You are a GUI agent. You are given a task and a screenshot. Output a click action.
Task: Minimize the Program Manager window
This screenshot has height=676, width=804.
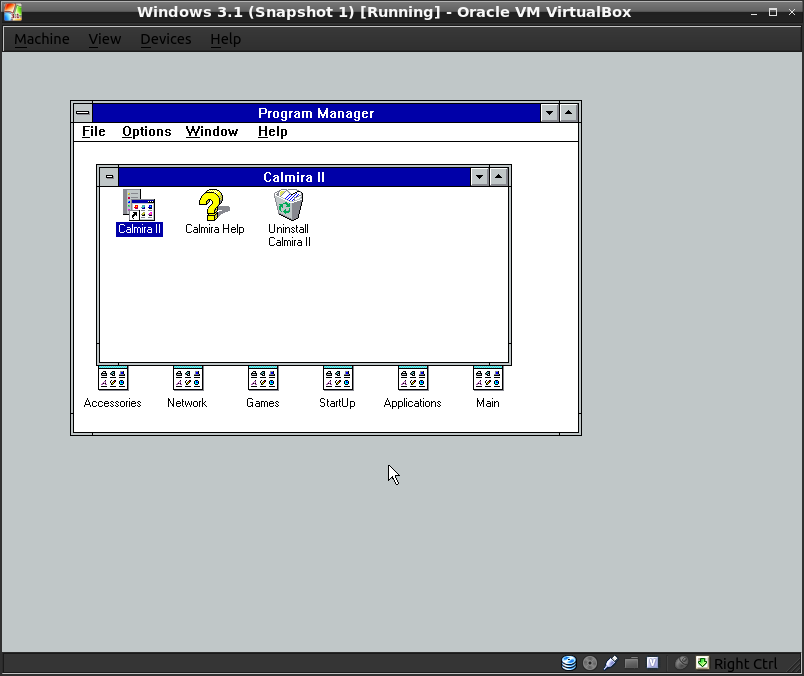coord(549,113)
